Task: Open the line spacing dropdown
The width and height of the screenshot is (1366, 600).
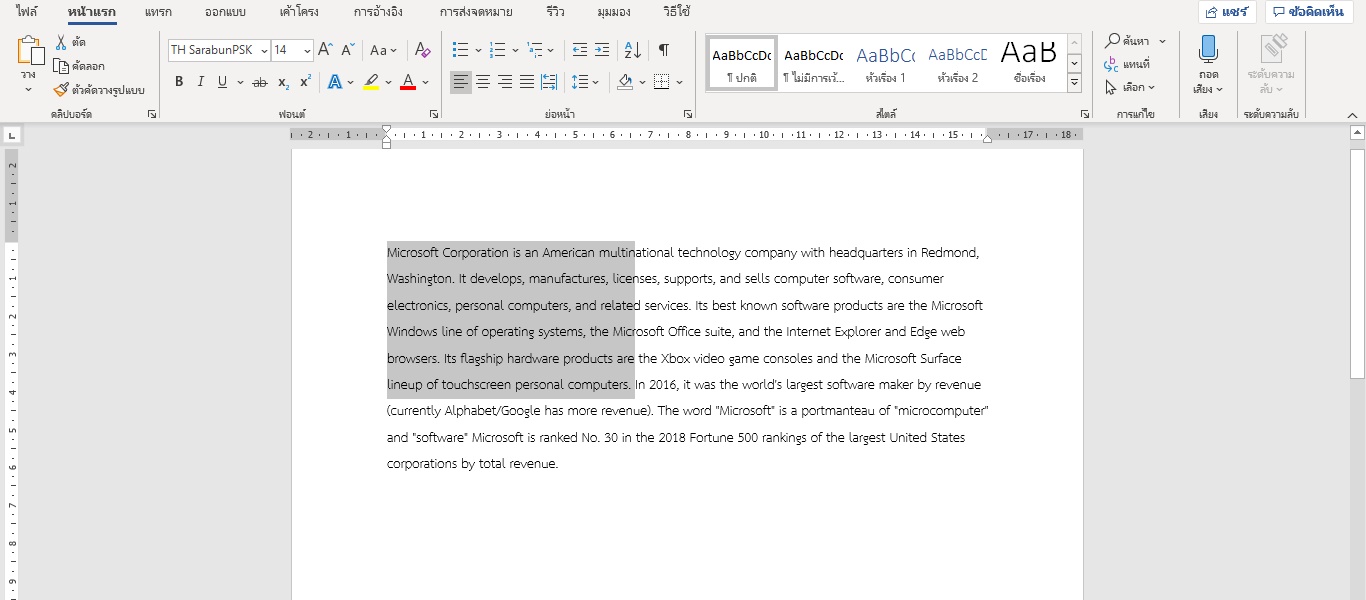Action: click(x=593, y=82)
